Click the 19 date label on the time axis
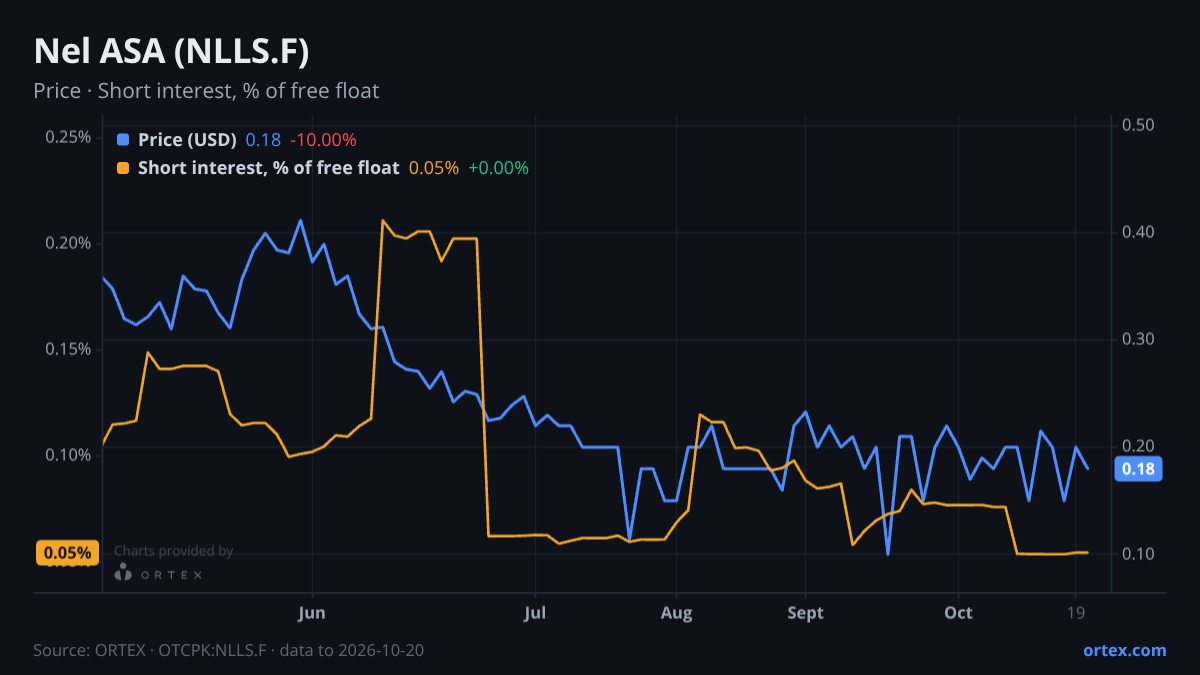This screenshot has height=675, width=1200. click(1075, 612)
